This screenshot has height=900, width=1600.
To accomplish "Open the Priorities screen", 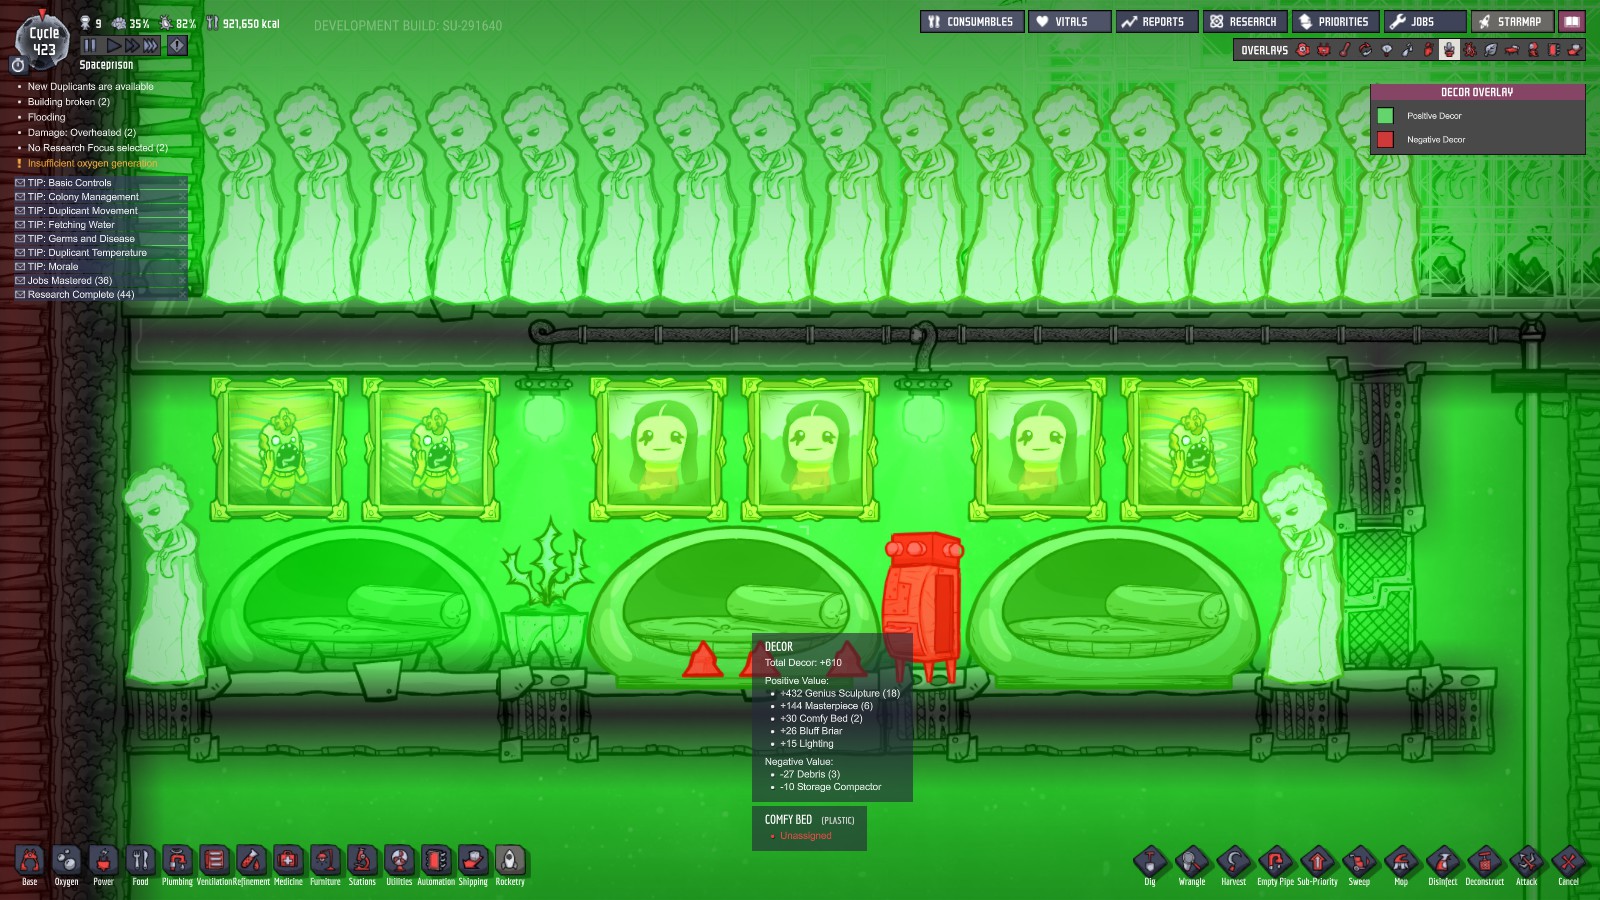I will pos(1336,21).
